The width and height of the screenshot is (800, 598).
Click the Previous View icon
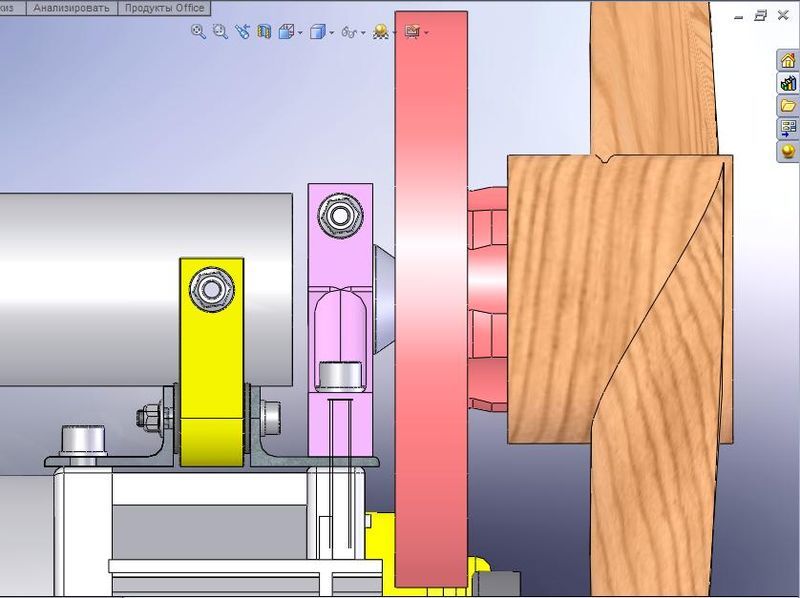point(242,32)
